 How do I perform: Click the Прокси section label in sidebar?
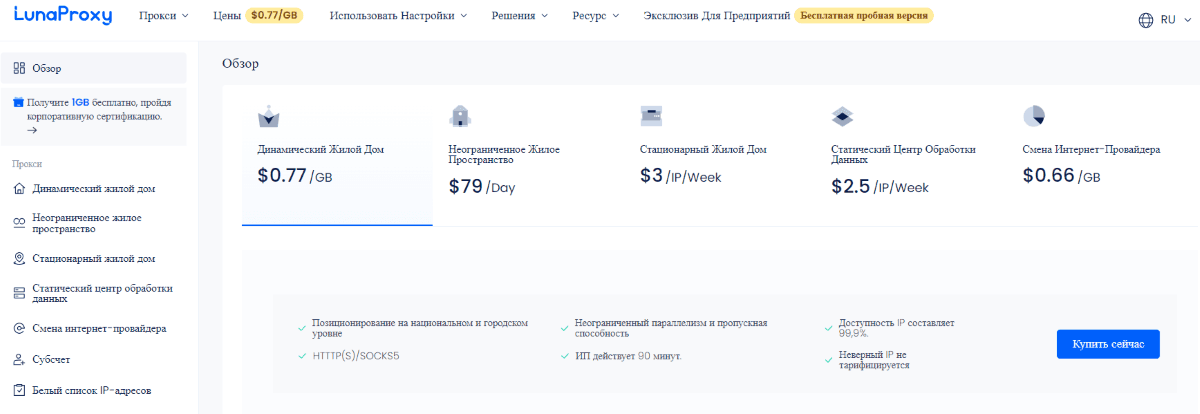[x=27, y=163]
